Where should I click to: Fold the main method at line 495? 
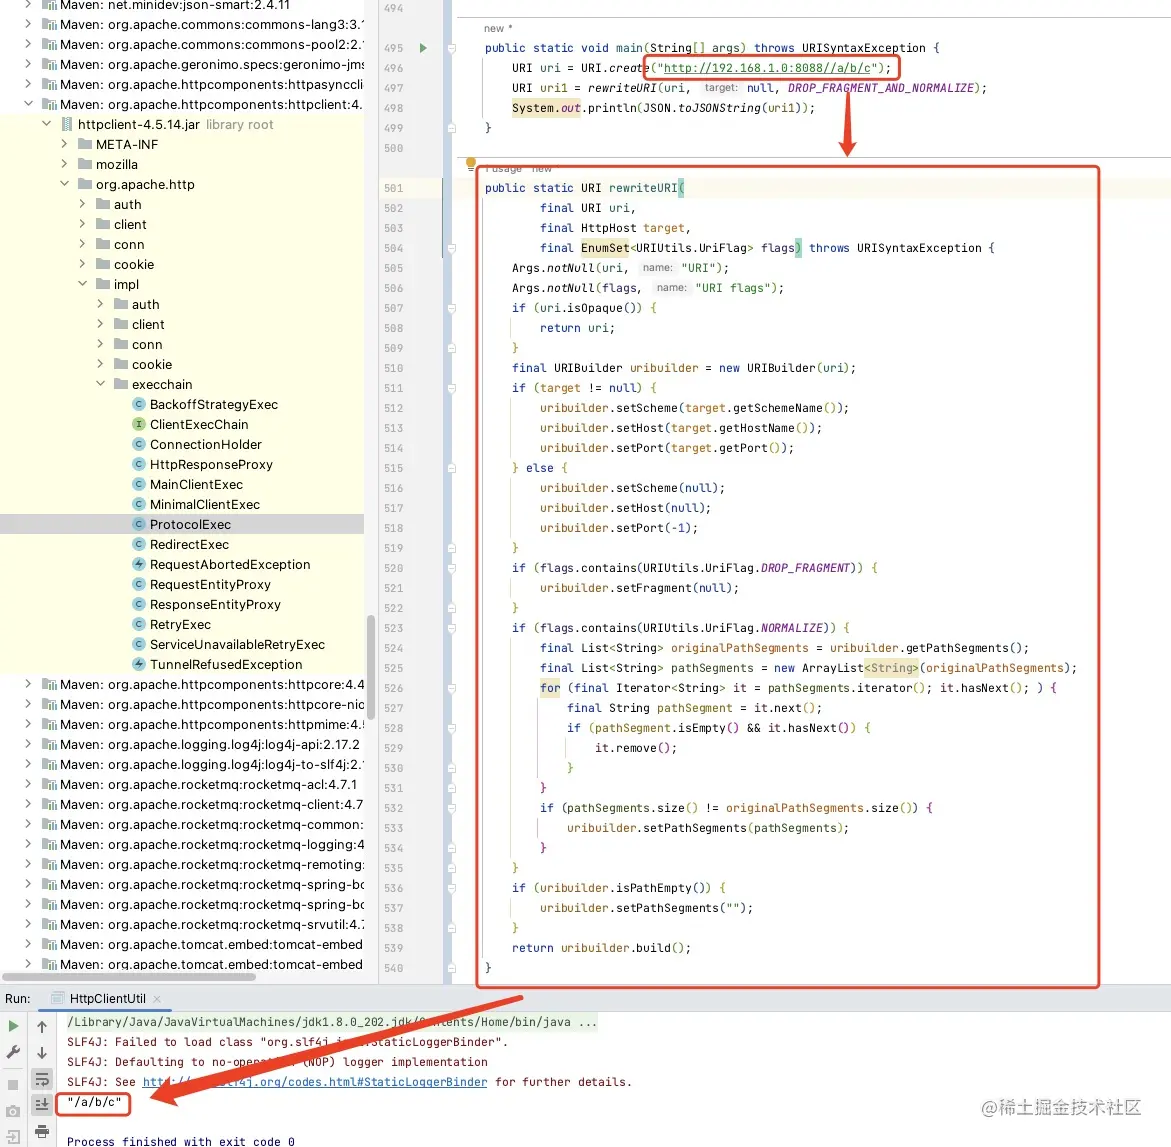pyautogui.click(x=452, y=48)
